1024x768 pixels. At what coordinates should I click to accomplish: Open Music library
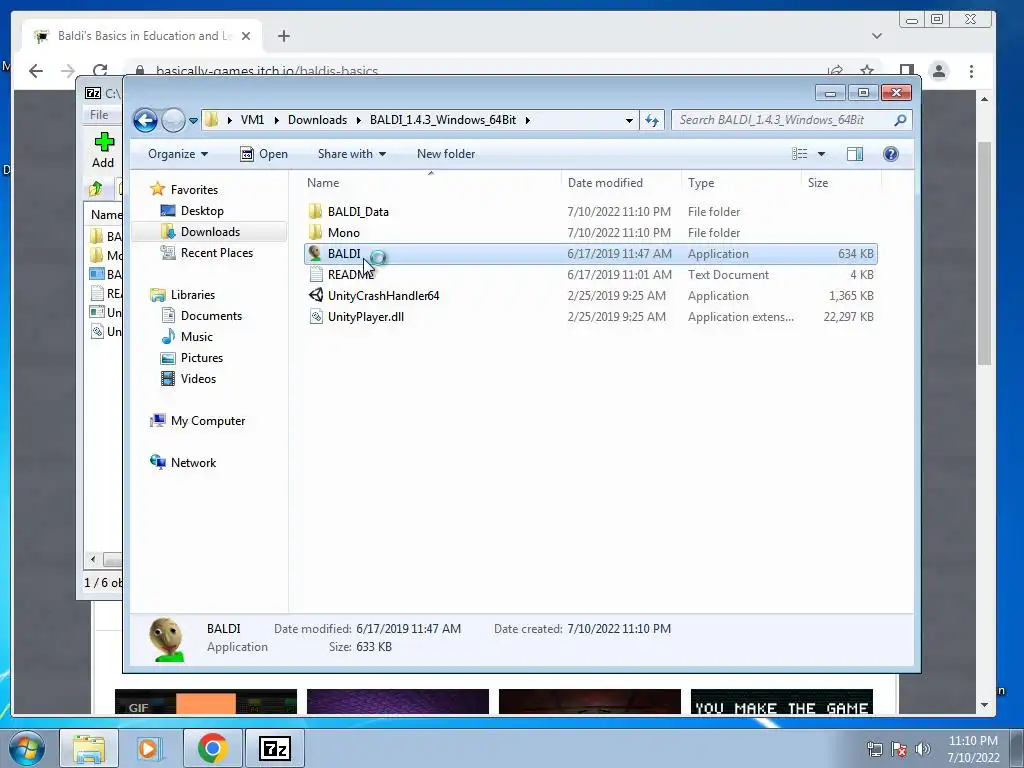(x=197, y=336)
